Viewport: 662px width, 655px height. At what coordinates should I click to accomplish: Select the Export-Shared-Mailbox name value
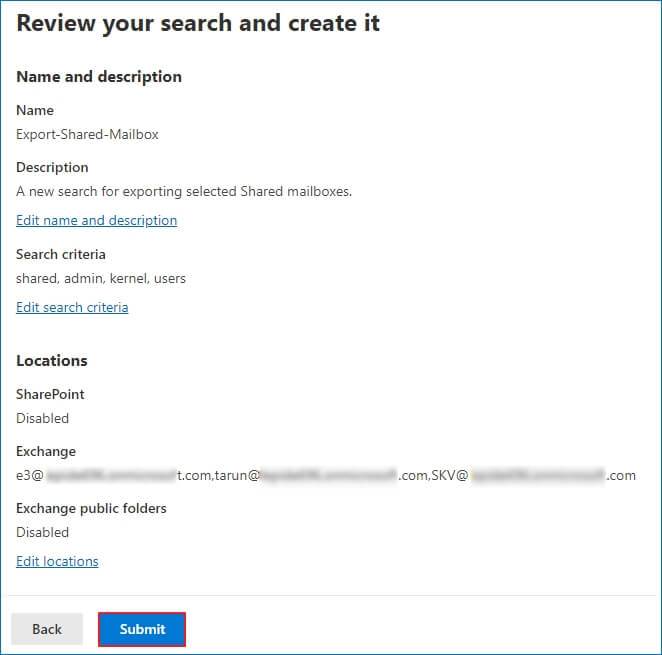coord(87,134)
